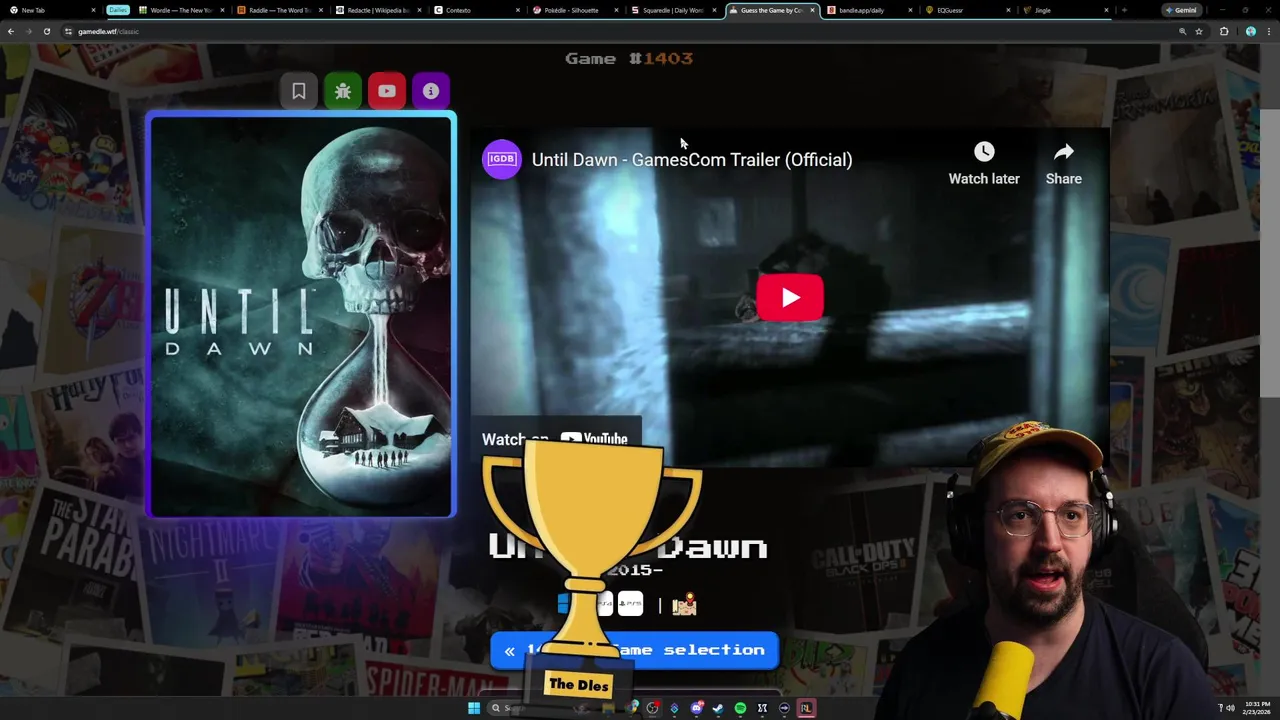Open the browser three-dot menu
1280x720 pixels.
click(1270, 31)
